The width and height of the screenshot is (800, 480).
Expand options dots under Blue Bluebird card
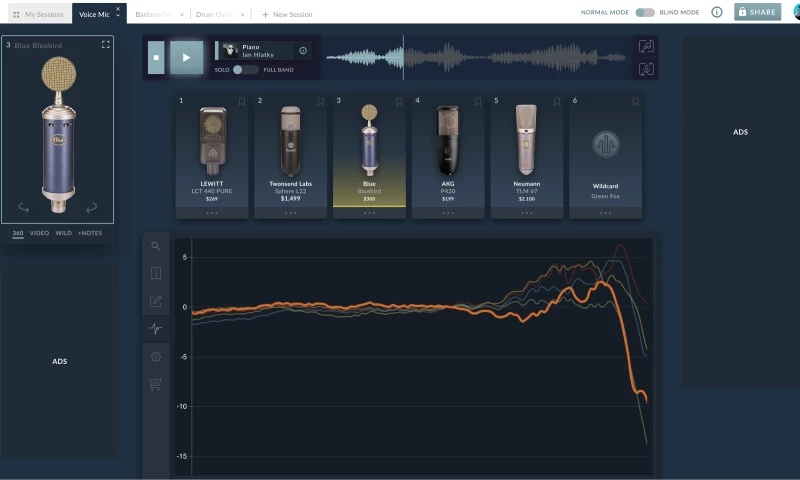pyautogui.click(x=369, y=213)
